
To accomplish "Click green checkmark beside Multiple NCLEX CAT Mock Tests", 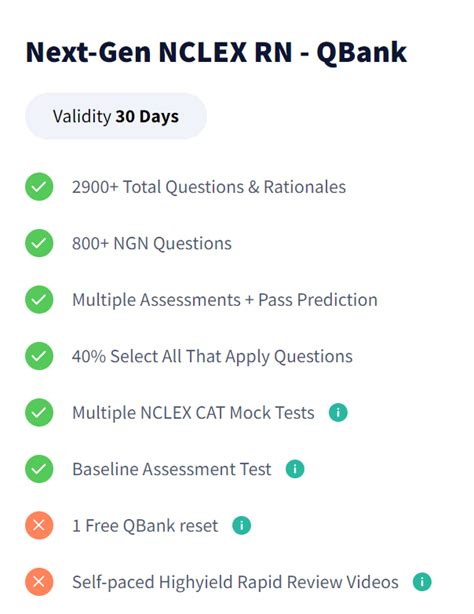I will click(39, 412).
